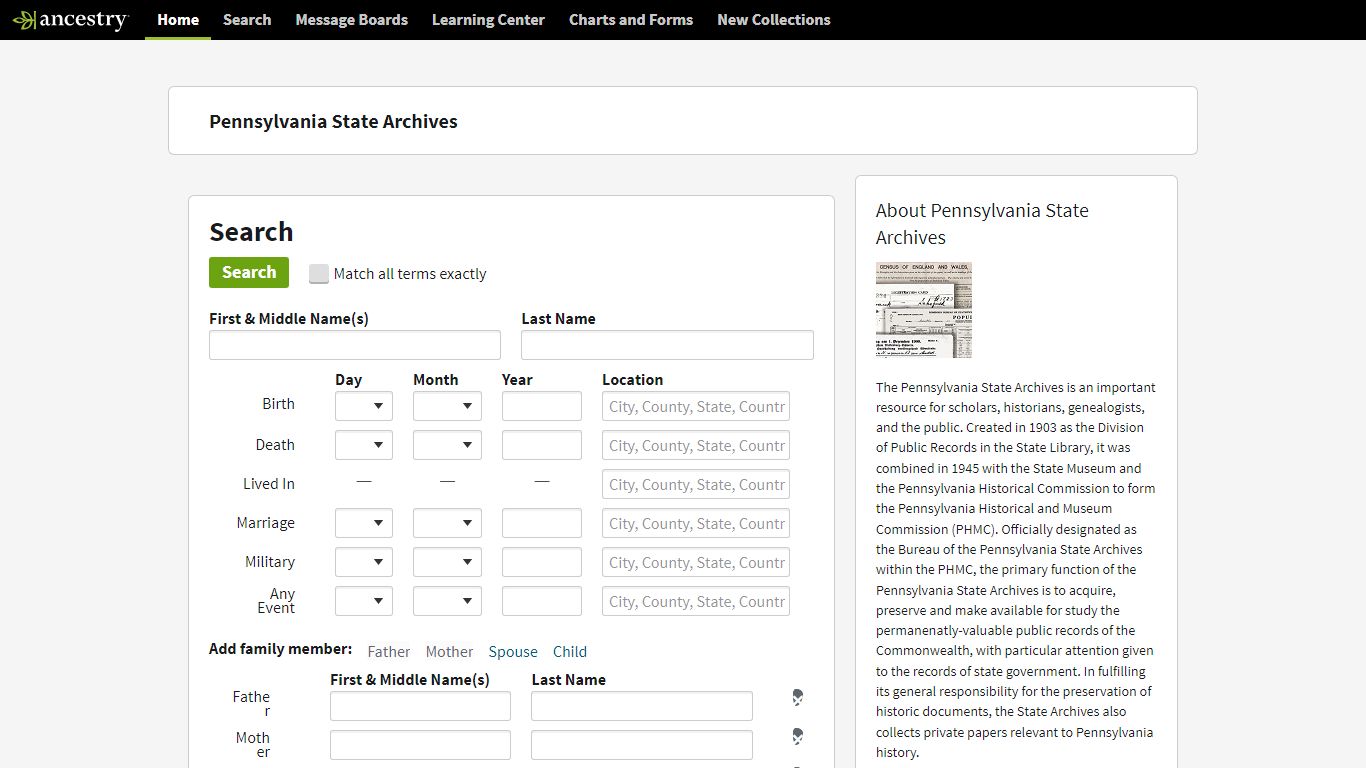Screen dimensions: 1366x768
Task: Click the green Search button
Action: pyautogui.click(x=249, y=272)
